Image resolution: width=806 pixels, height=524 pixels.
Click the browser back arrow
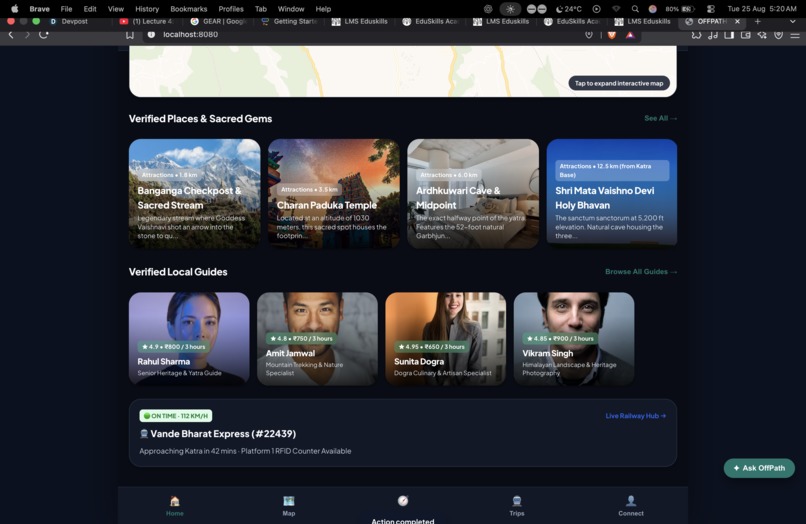11,34
